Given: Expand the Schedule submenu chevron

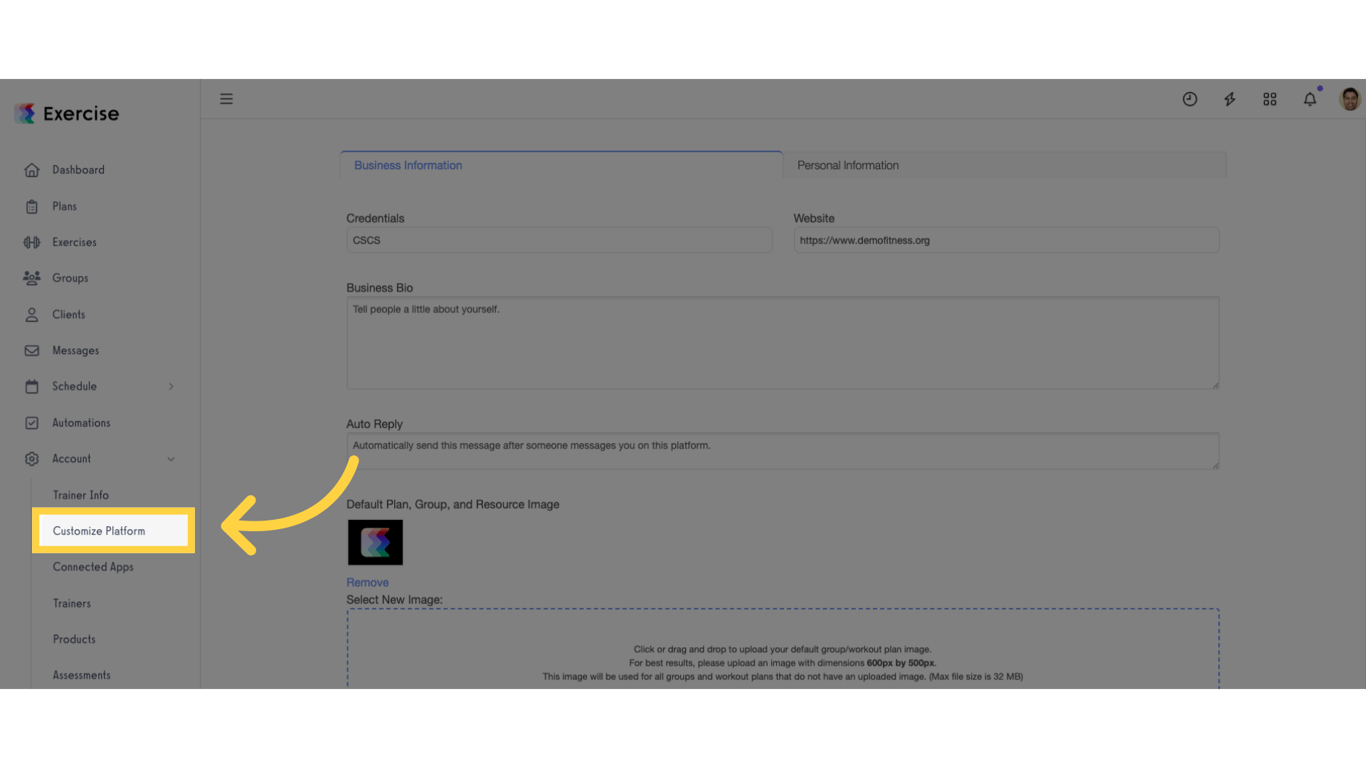Looking at the screenshot, I should 171,386.
